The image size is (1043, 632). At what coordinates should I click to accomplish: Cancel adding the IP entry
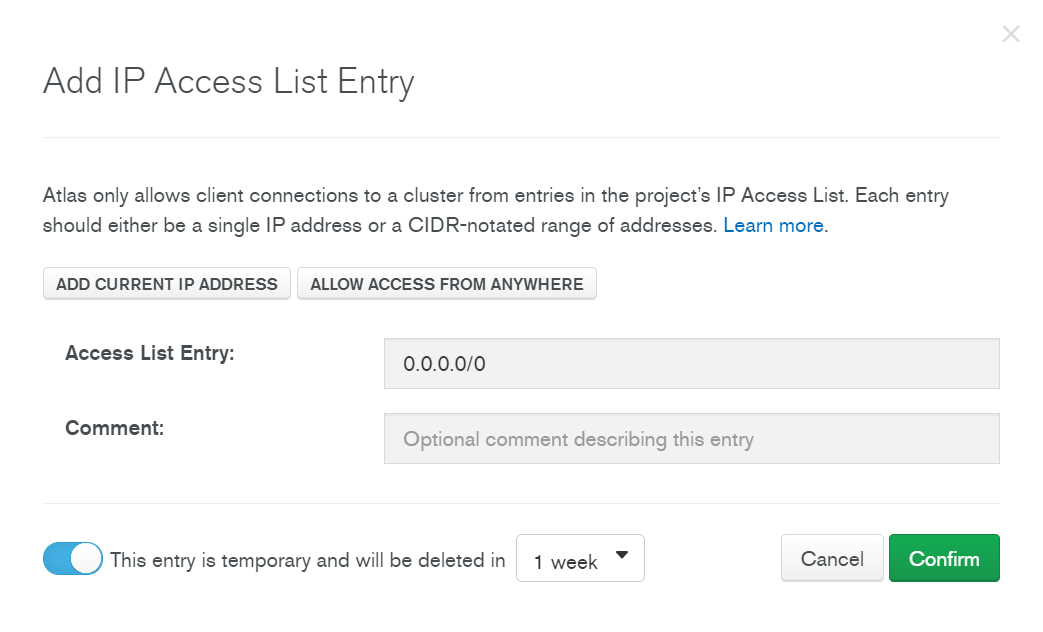coord(832,559)
